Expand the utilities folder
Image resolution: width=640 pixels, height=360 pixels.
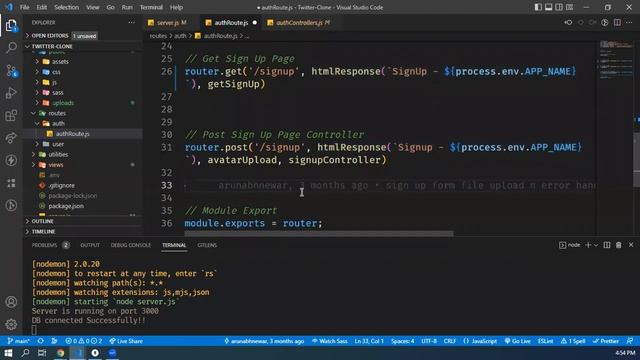click(58, 154)
